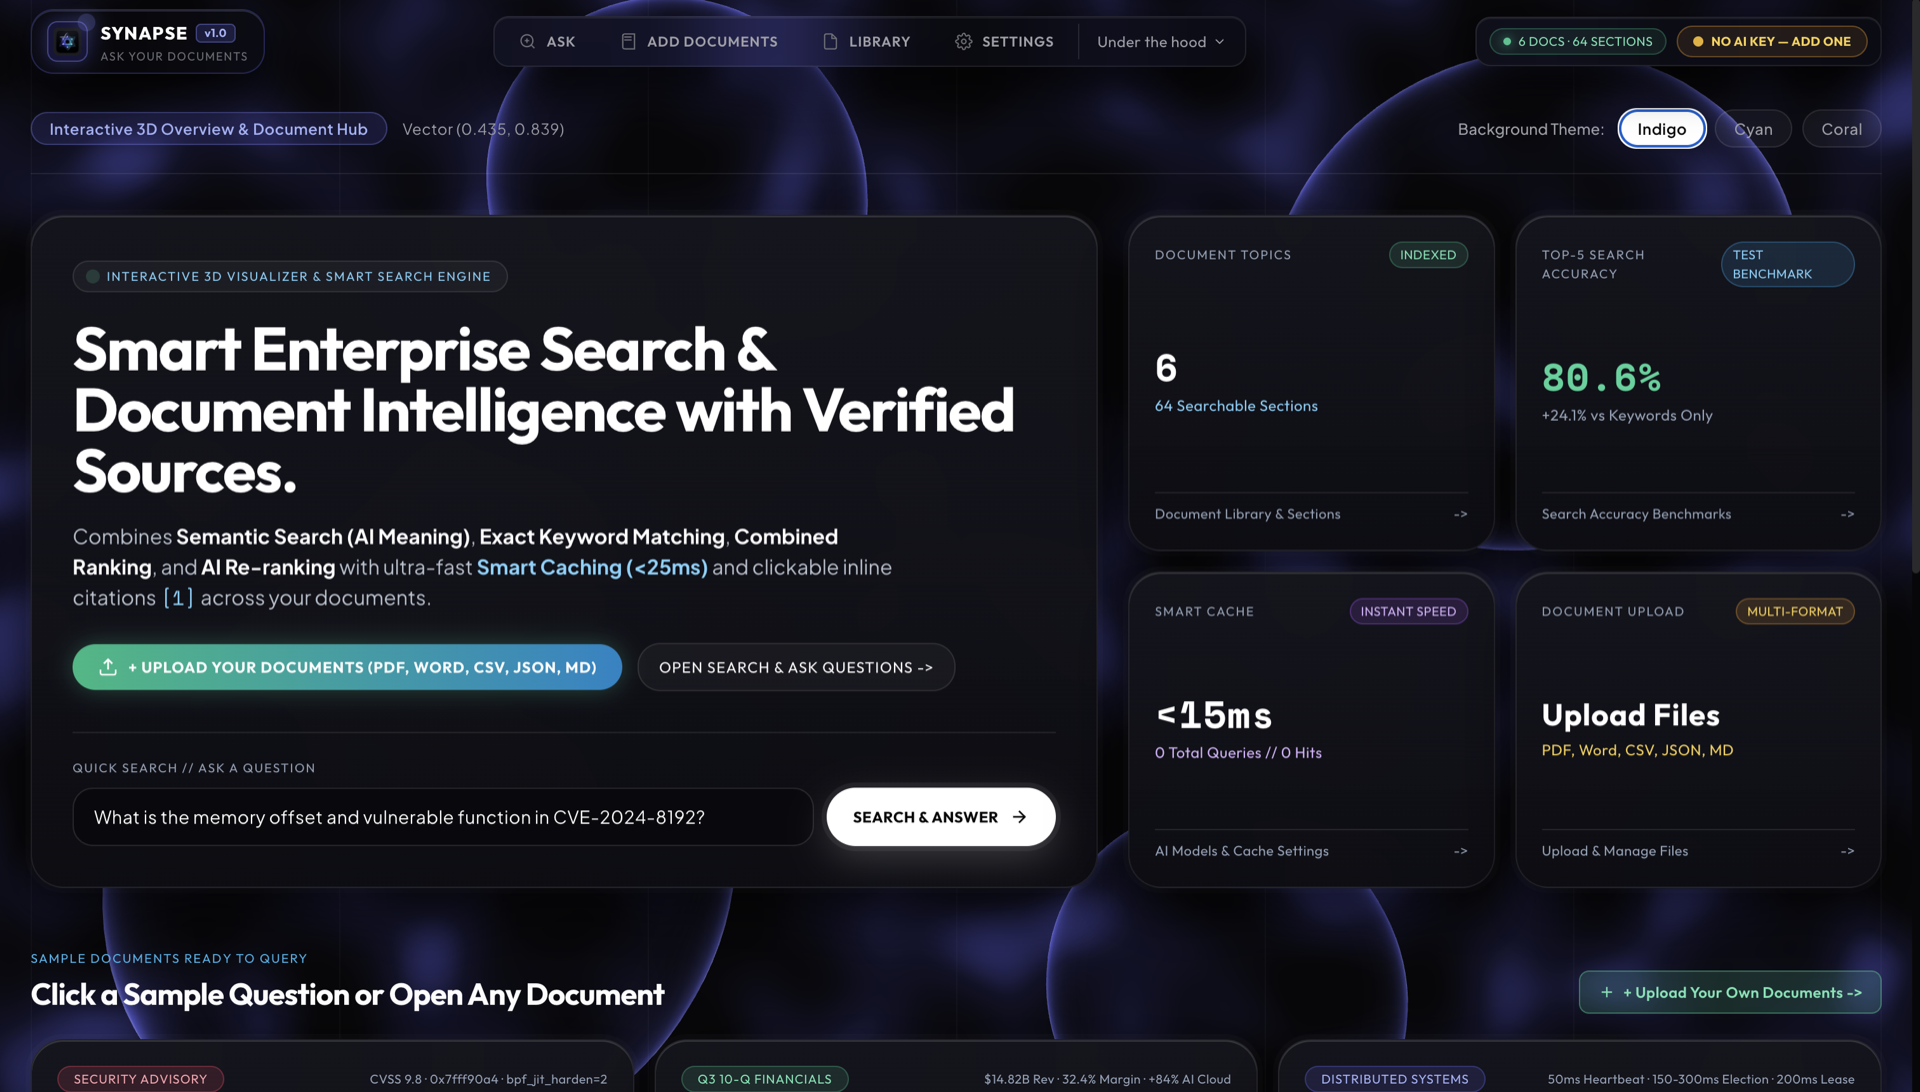Click Interactive 3D Overview & Document Hub pill
Image resolution: width=1920 pixels, height=1092 pixels.
tap(208, 129)
